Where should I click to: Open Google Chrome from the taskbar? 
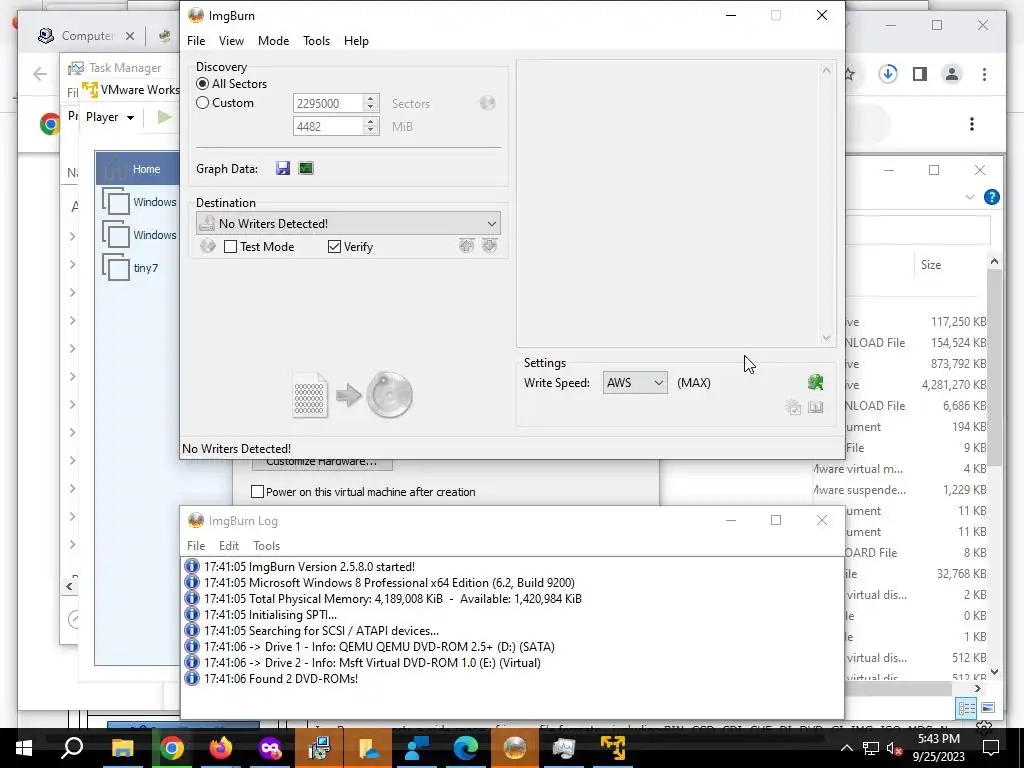[172, 748]
